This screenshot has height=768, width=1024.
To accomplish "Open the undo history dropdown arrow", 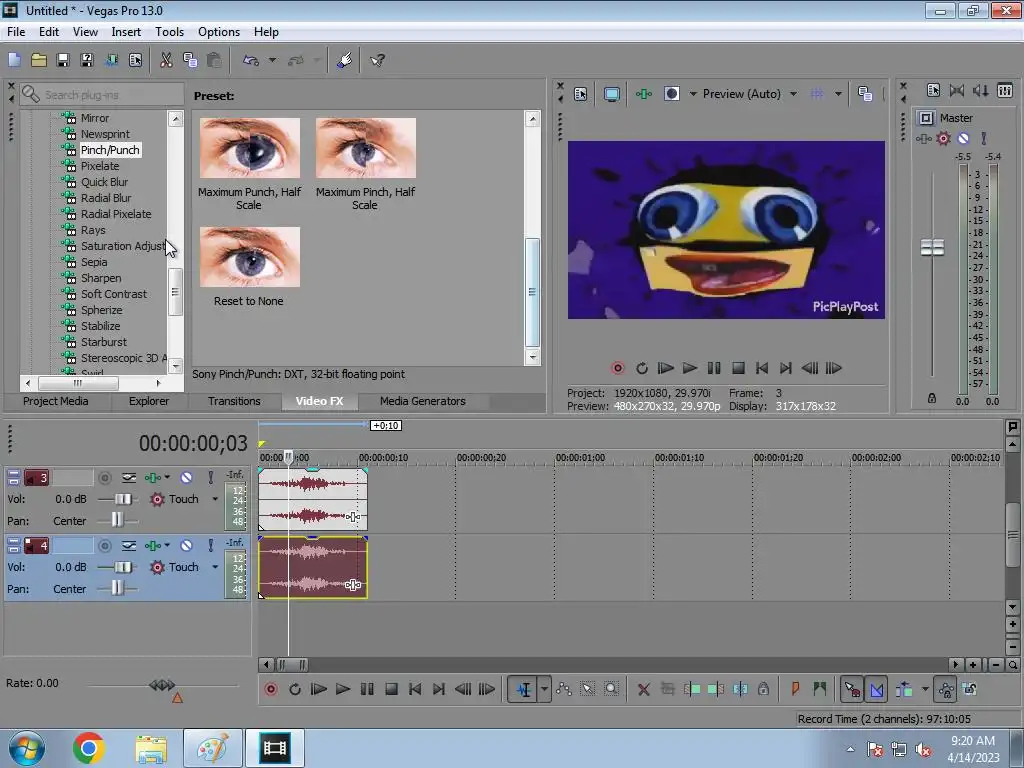I will [272, 61].
